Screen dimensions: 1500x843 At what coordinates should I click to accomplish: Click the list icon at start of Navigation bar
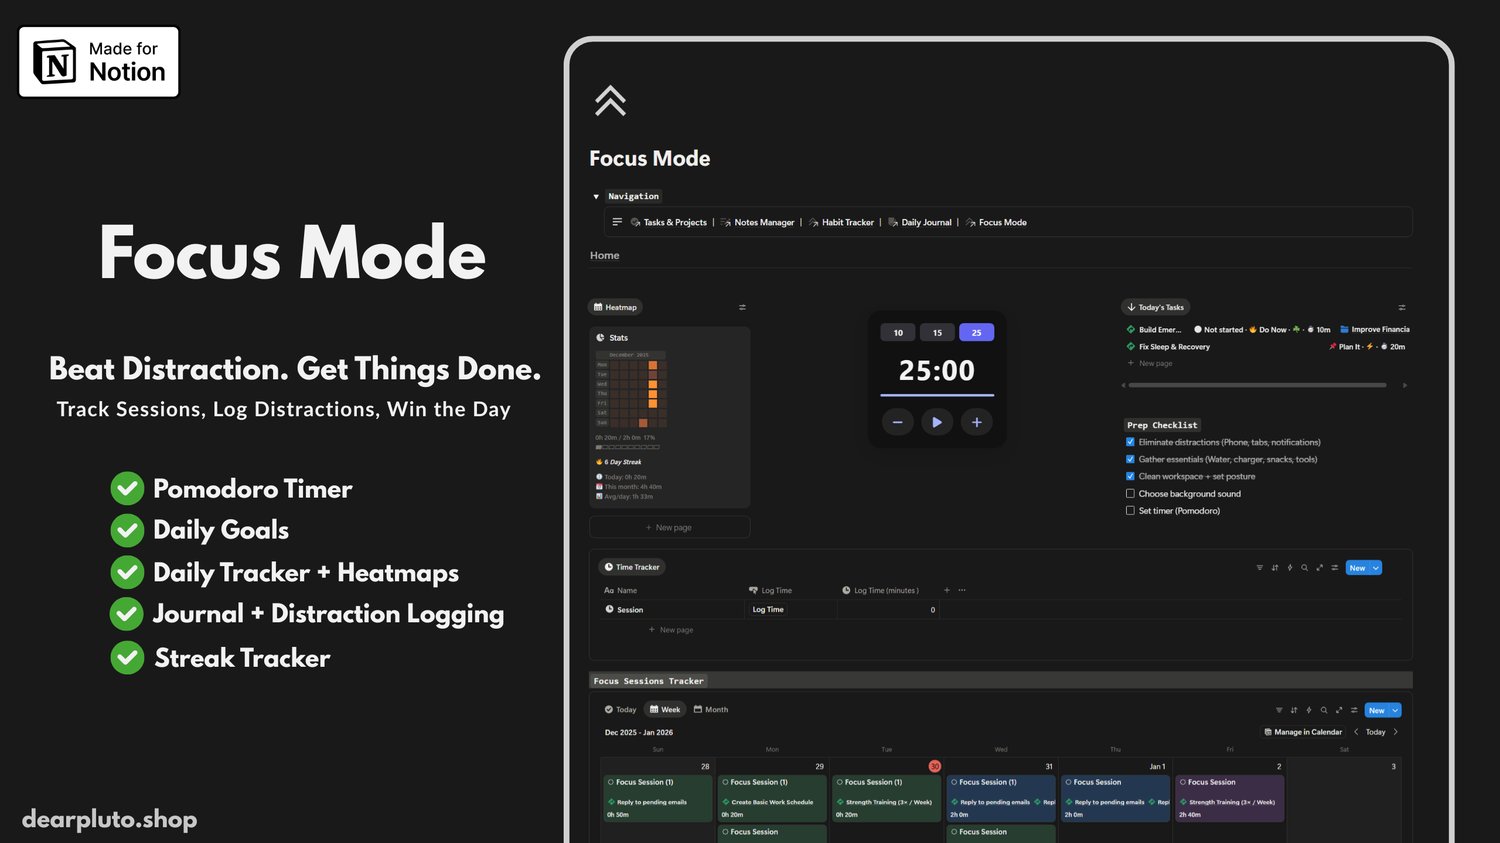tap(617, 222)
